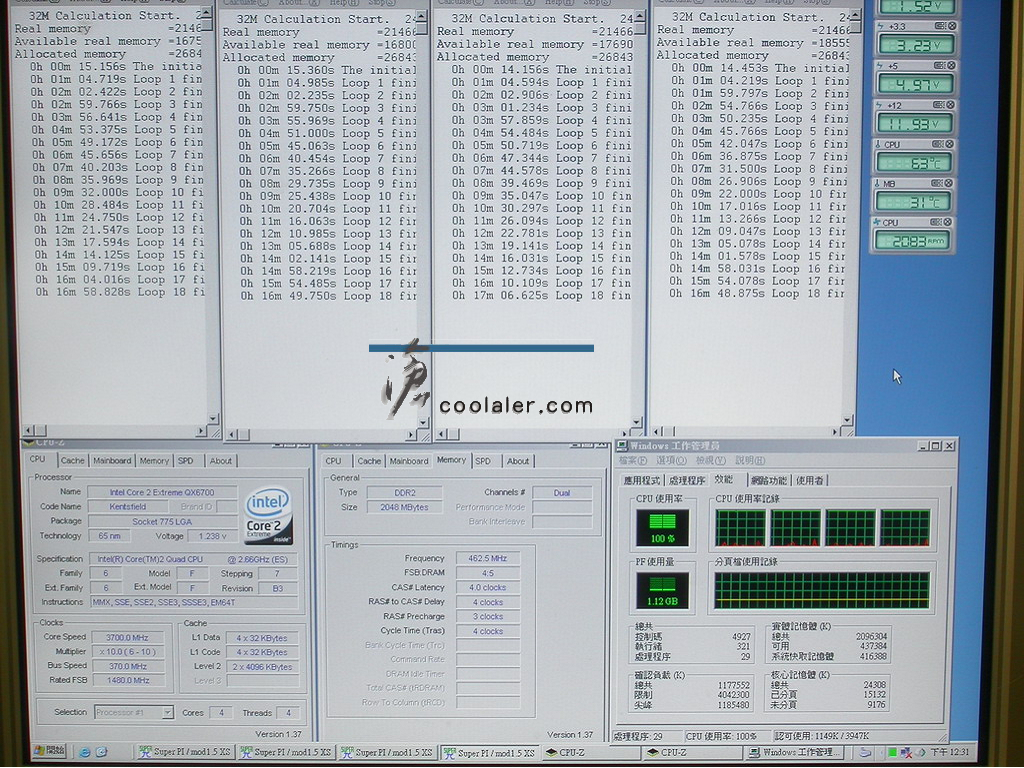Open settings icon on CPU temperature monitor
Image resolution: width=1024 pixels, height=768 pixels.
(x=938, y=144)
